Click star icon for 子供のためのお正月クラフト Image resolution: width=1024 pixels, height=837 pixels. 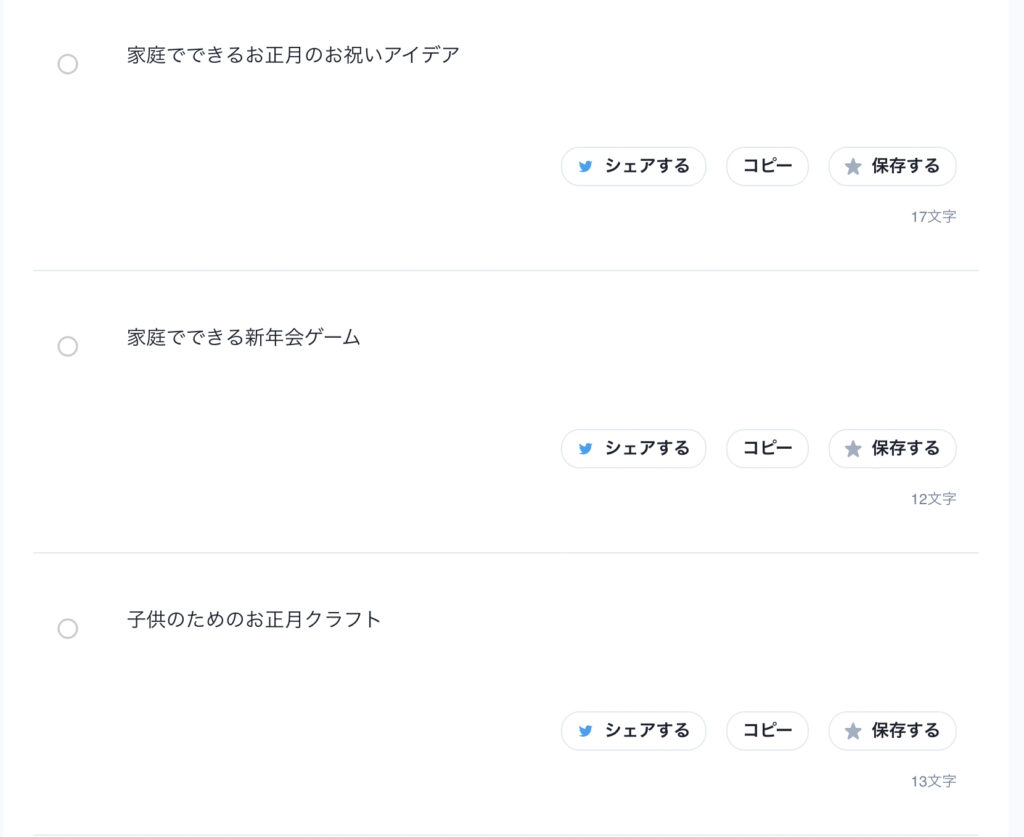pyautogui.click(x=853, y=731)
